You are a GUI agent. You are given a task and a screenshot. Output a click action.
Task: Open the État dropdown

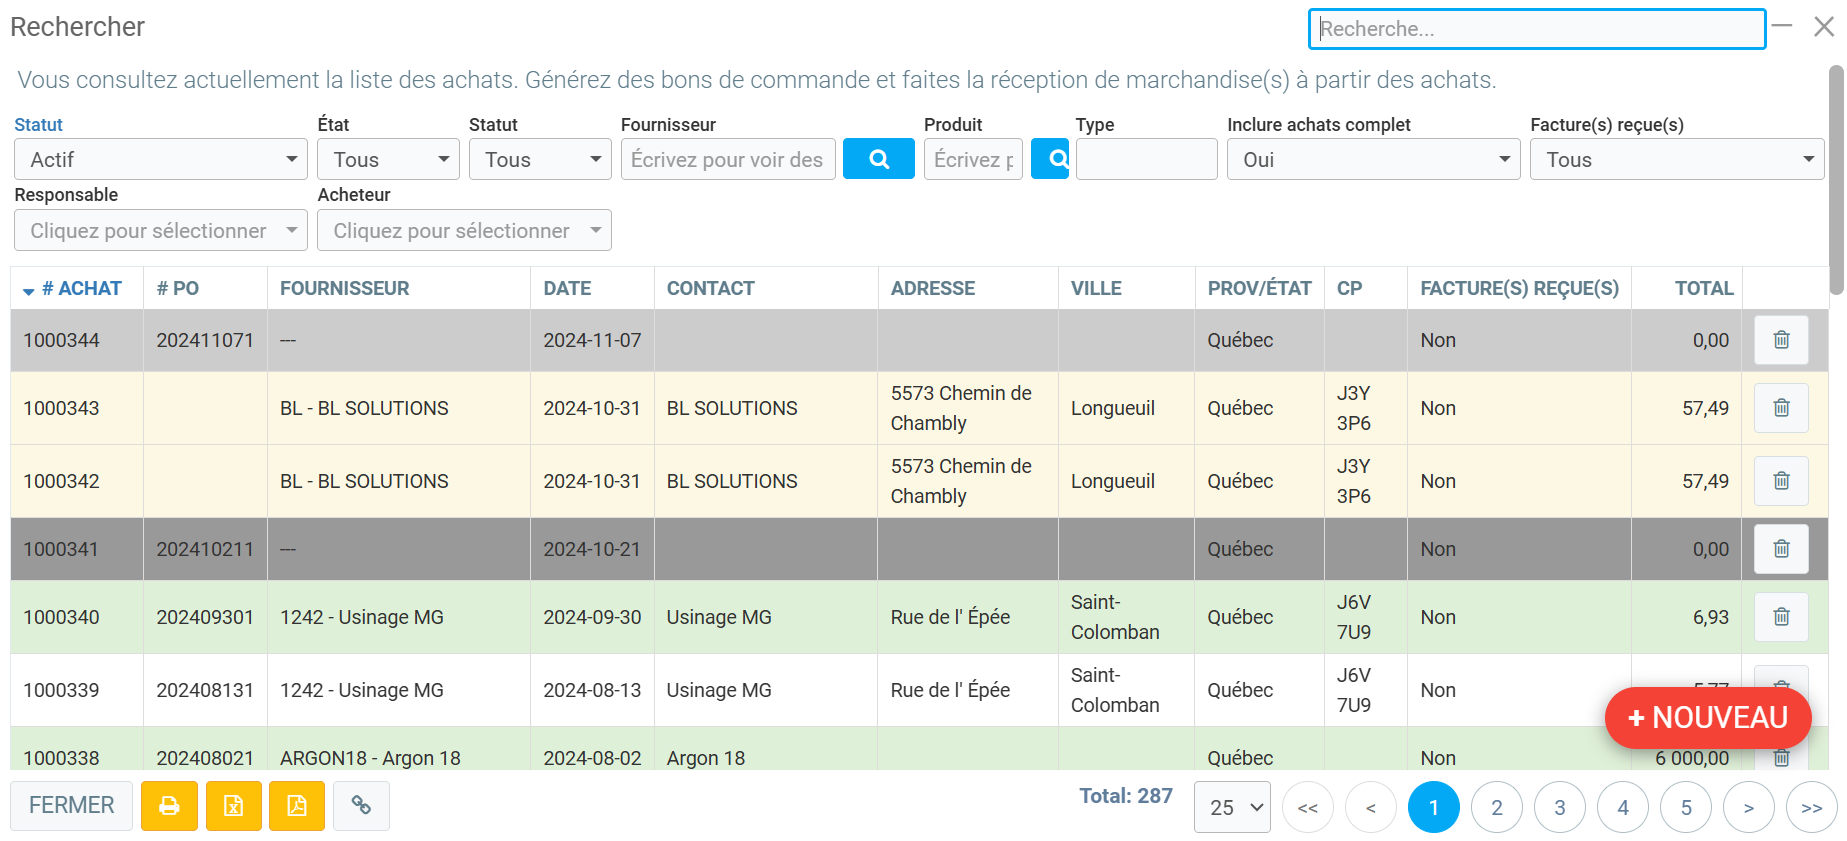(x=388, y=160)
